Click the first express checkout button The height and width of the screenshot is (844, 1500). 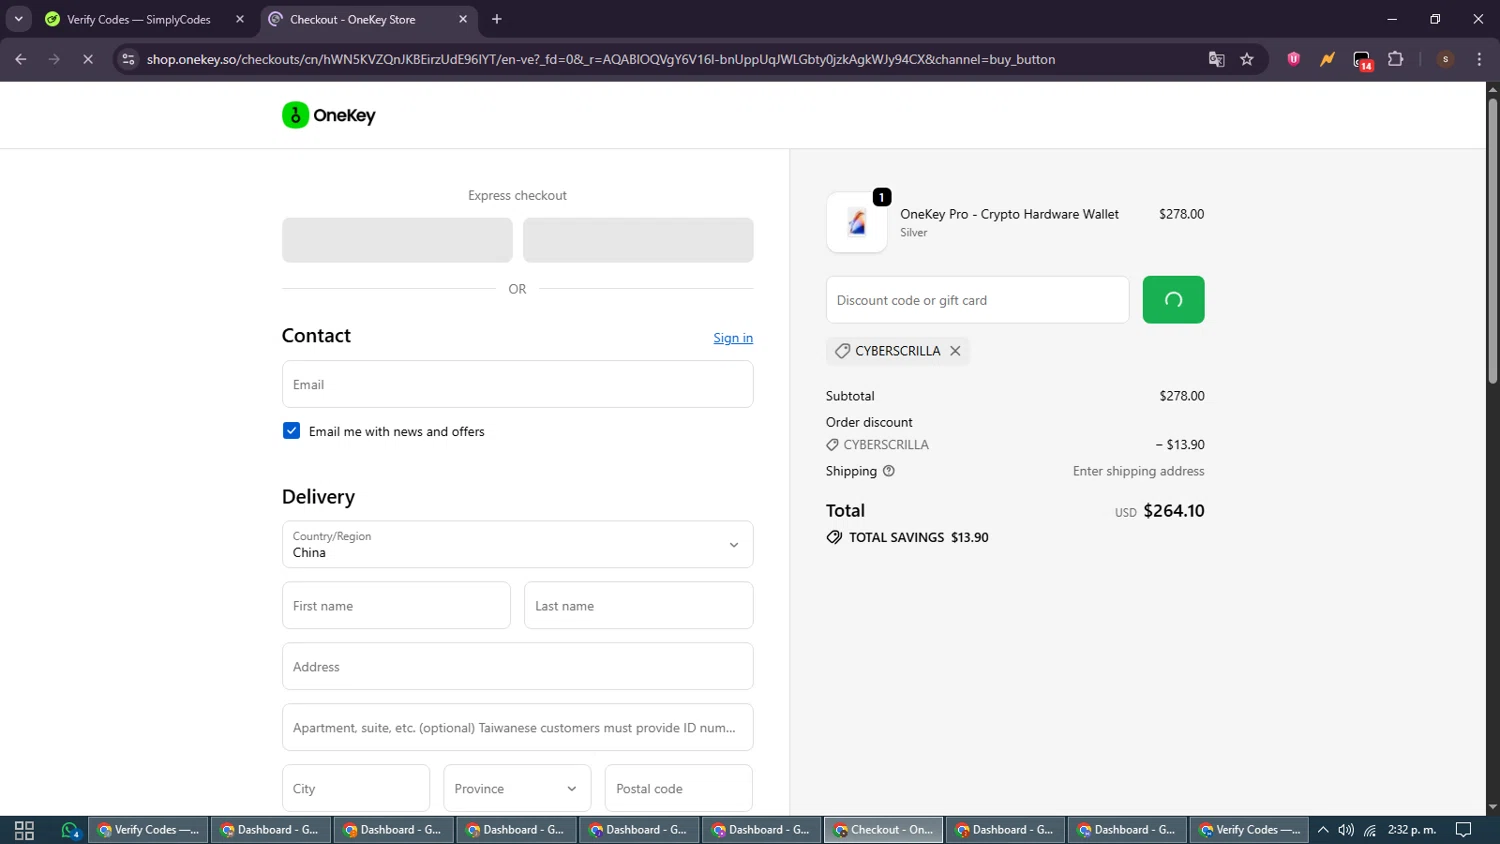point(397,240)
